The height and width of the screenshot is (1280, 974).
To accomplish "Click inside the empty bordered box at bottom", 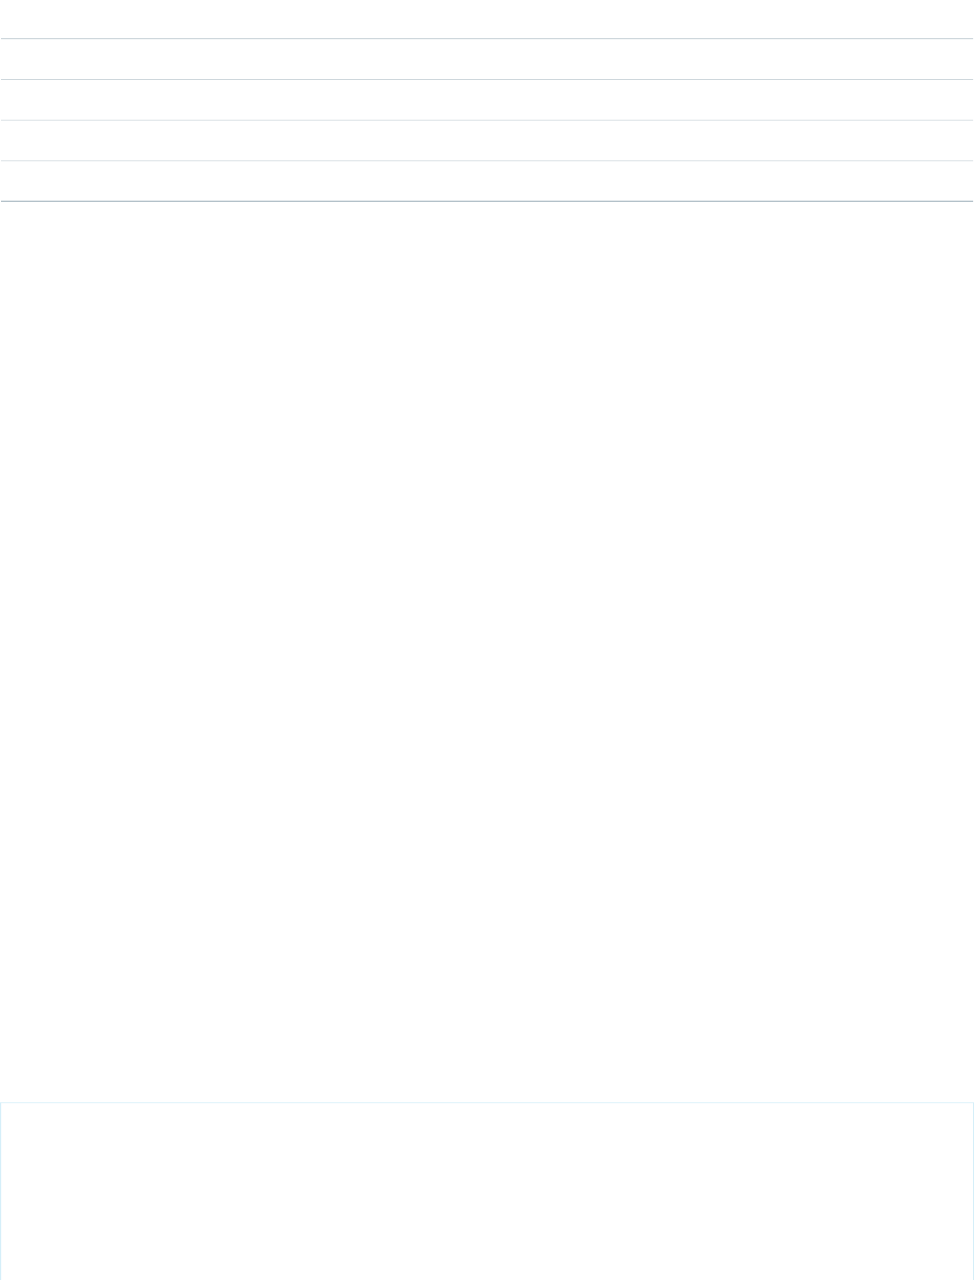I will (487, 1190).
